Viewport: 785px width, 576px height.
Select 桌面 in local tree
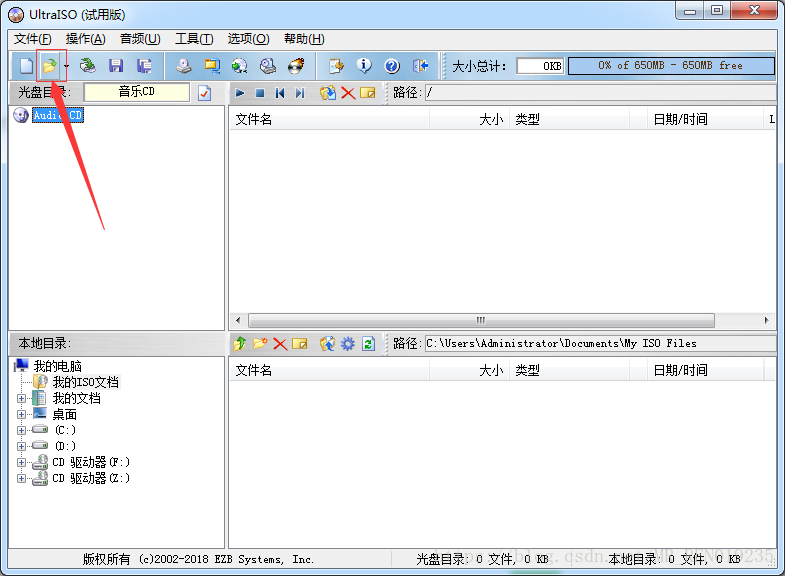coord(65,414)
